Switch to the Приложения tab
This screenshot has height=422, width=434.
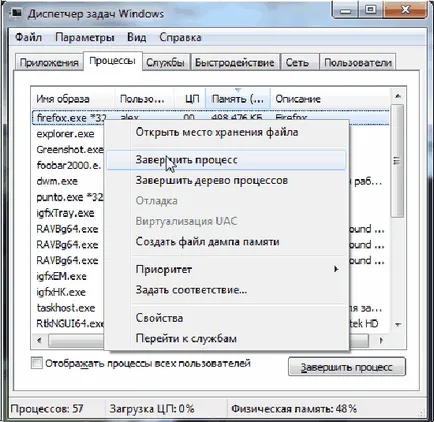tap(49, 62)
